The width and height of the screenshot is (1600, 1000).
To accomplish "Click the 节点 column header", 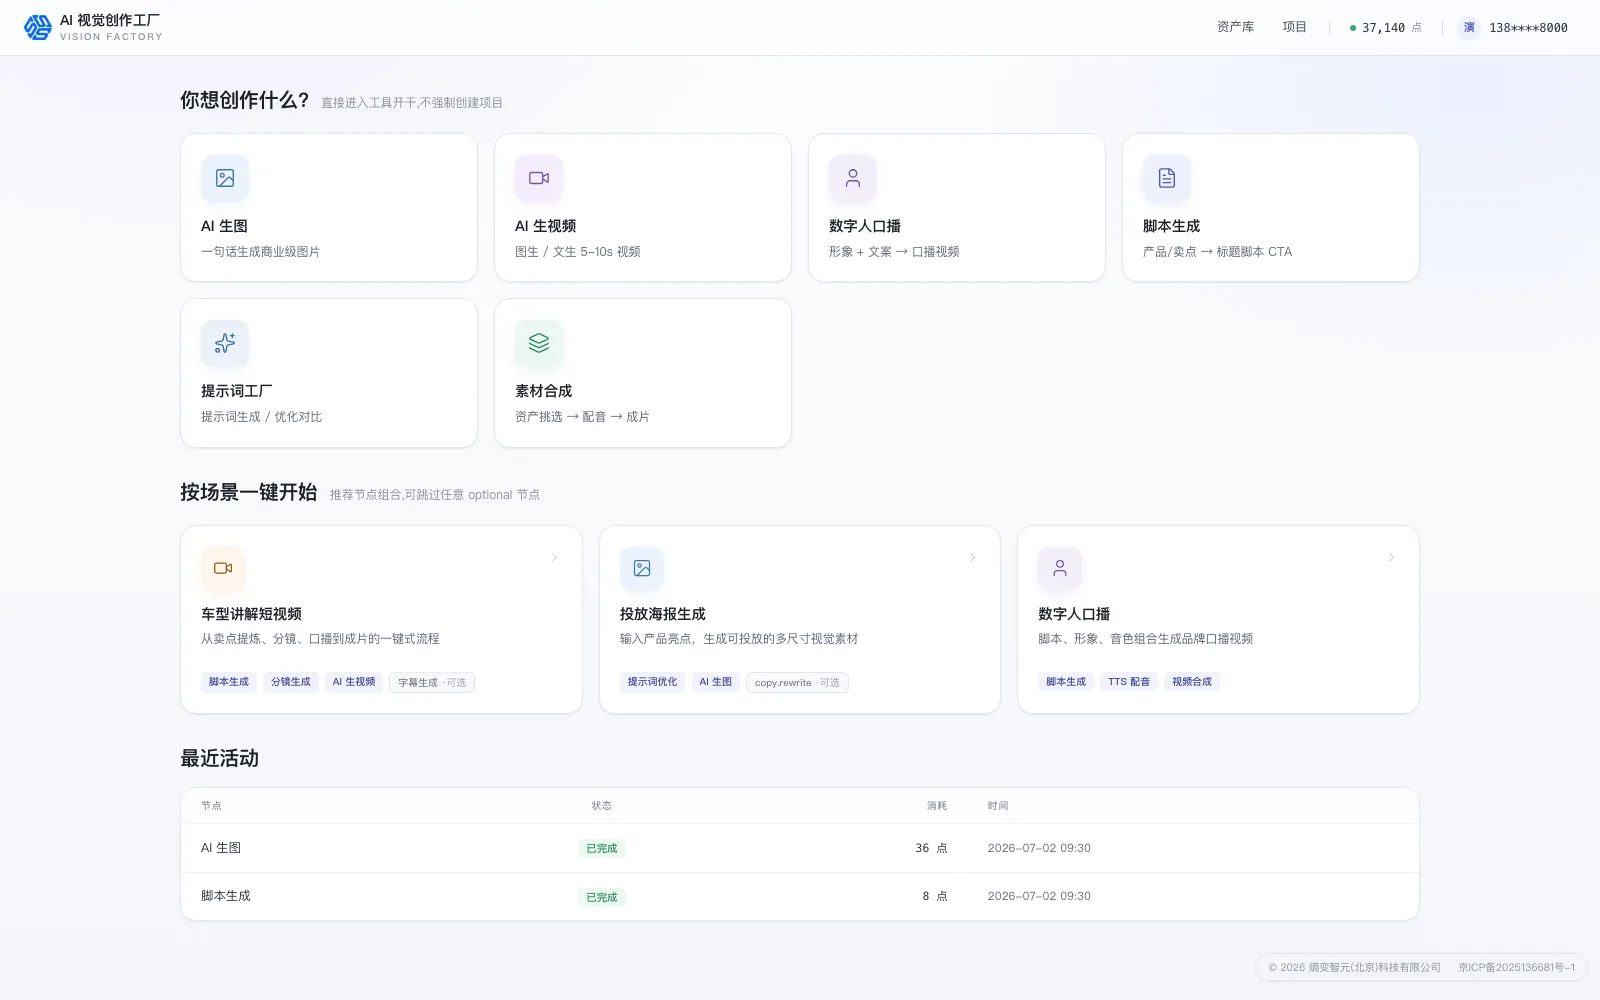I will tap(211, 806).
